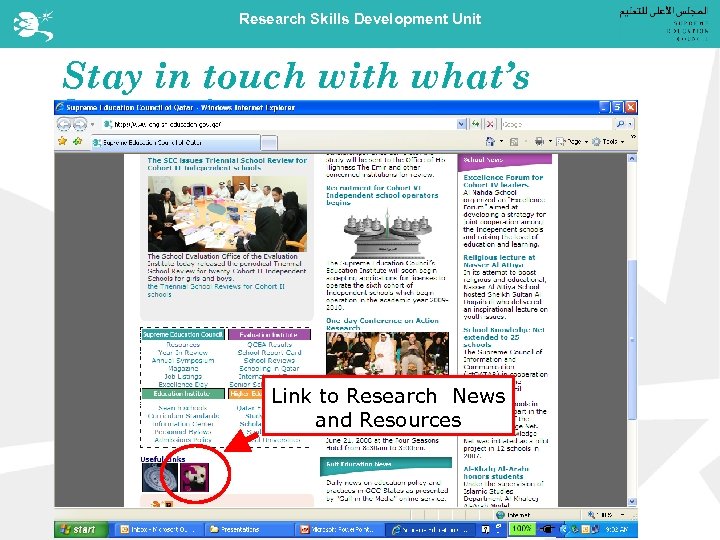Switch to Presentations folder taskbar button
Screen dimensions: 720x540
pos(248,529)
